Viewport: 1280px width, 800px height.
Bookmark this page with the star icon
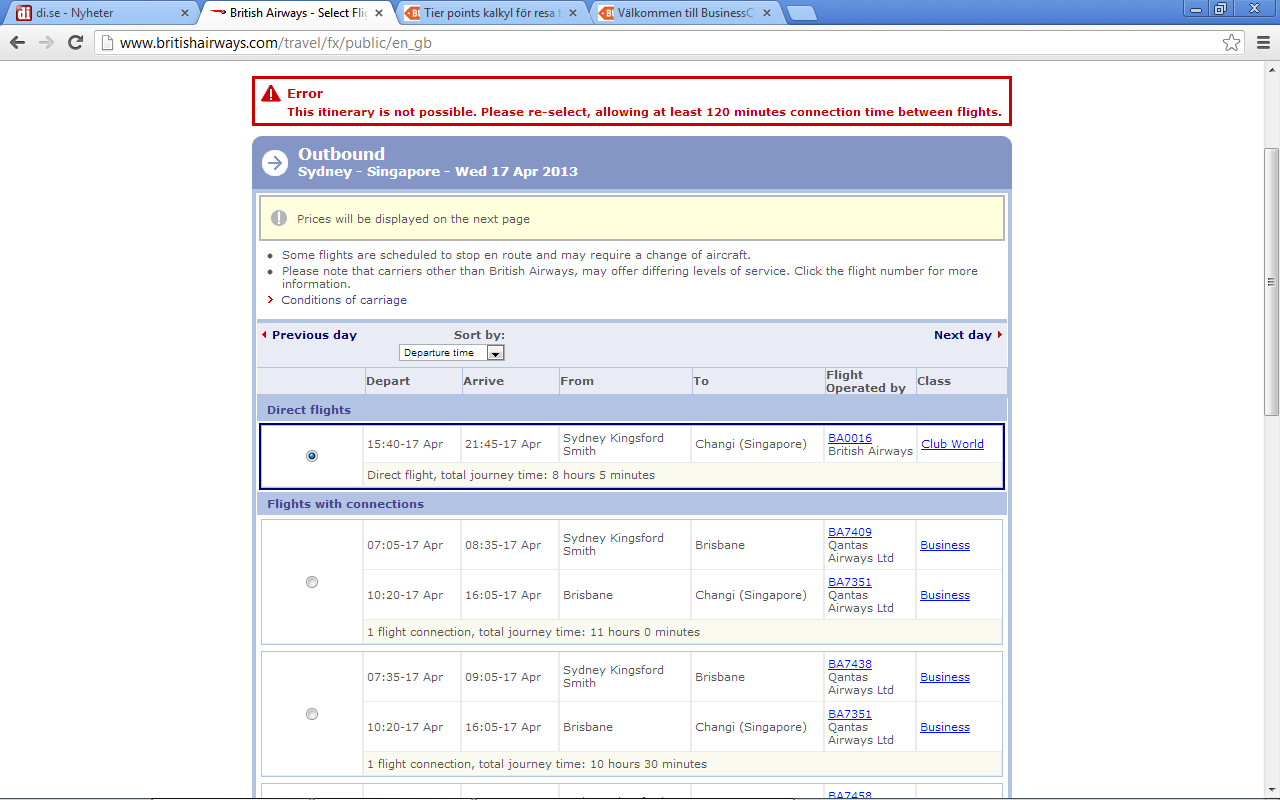pos(1232,43)
